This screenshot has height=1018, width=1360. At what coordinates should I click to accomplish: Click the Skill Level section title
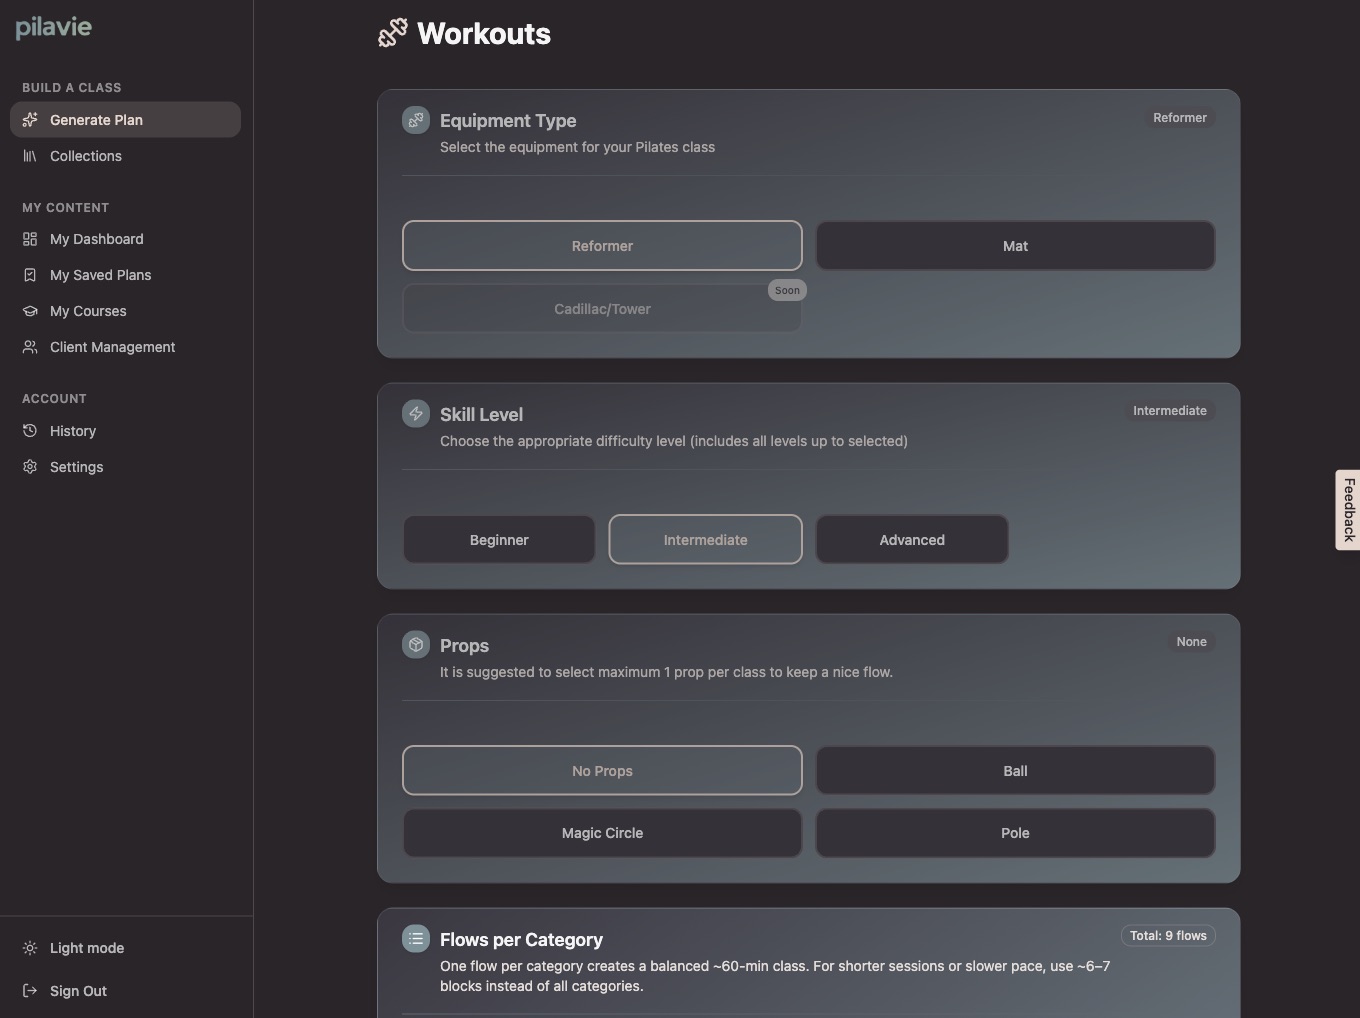tap(481, 414)
